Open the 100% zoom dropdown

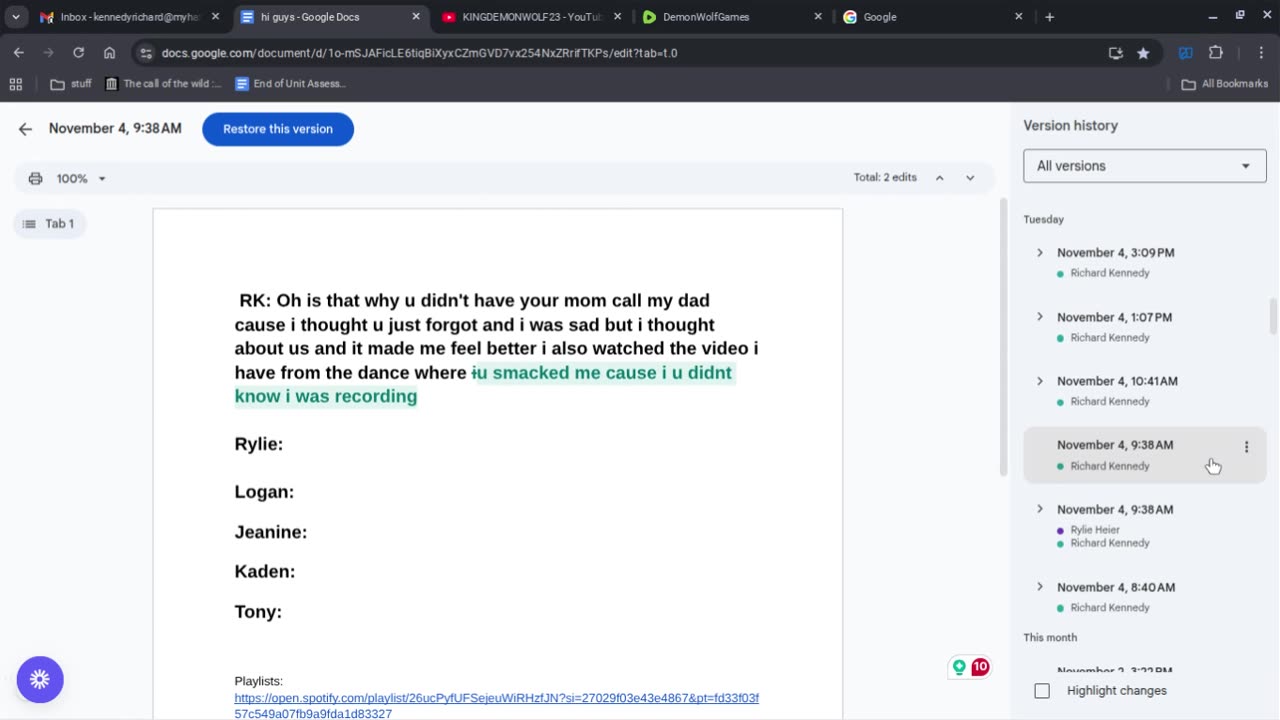(81, 178)
